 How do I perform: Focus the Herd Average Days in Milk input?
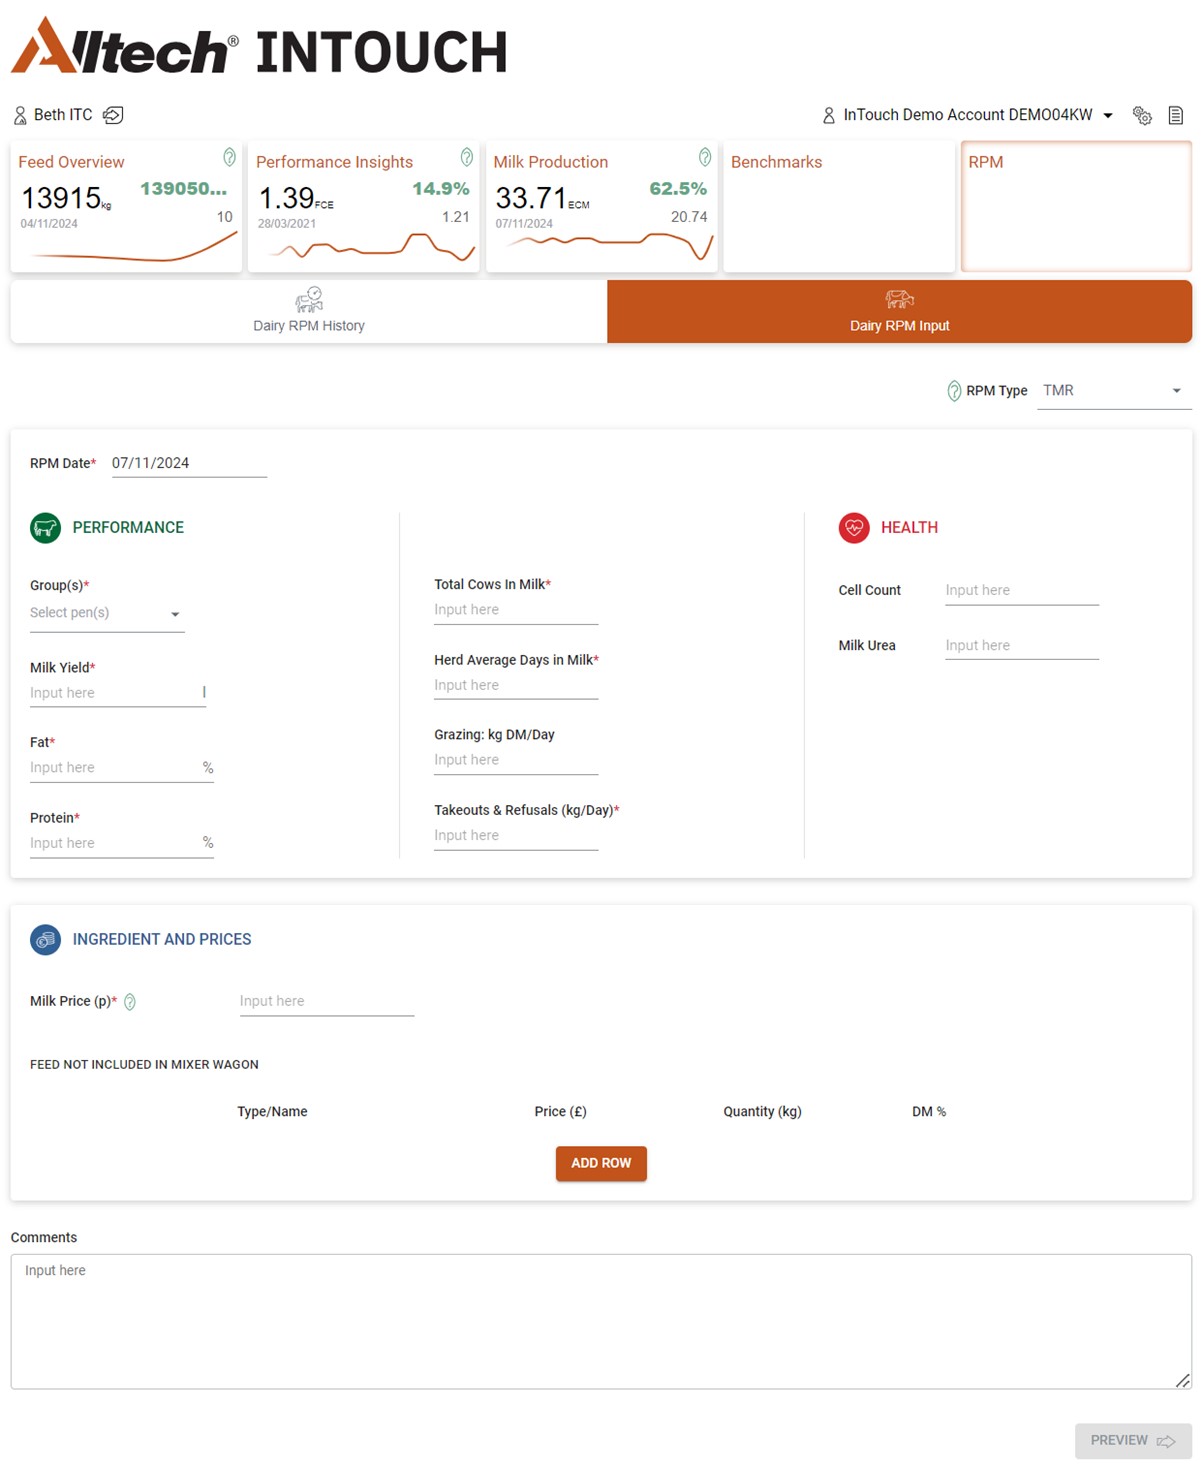(516, 686)
